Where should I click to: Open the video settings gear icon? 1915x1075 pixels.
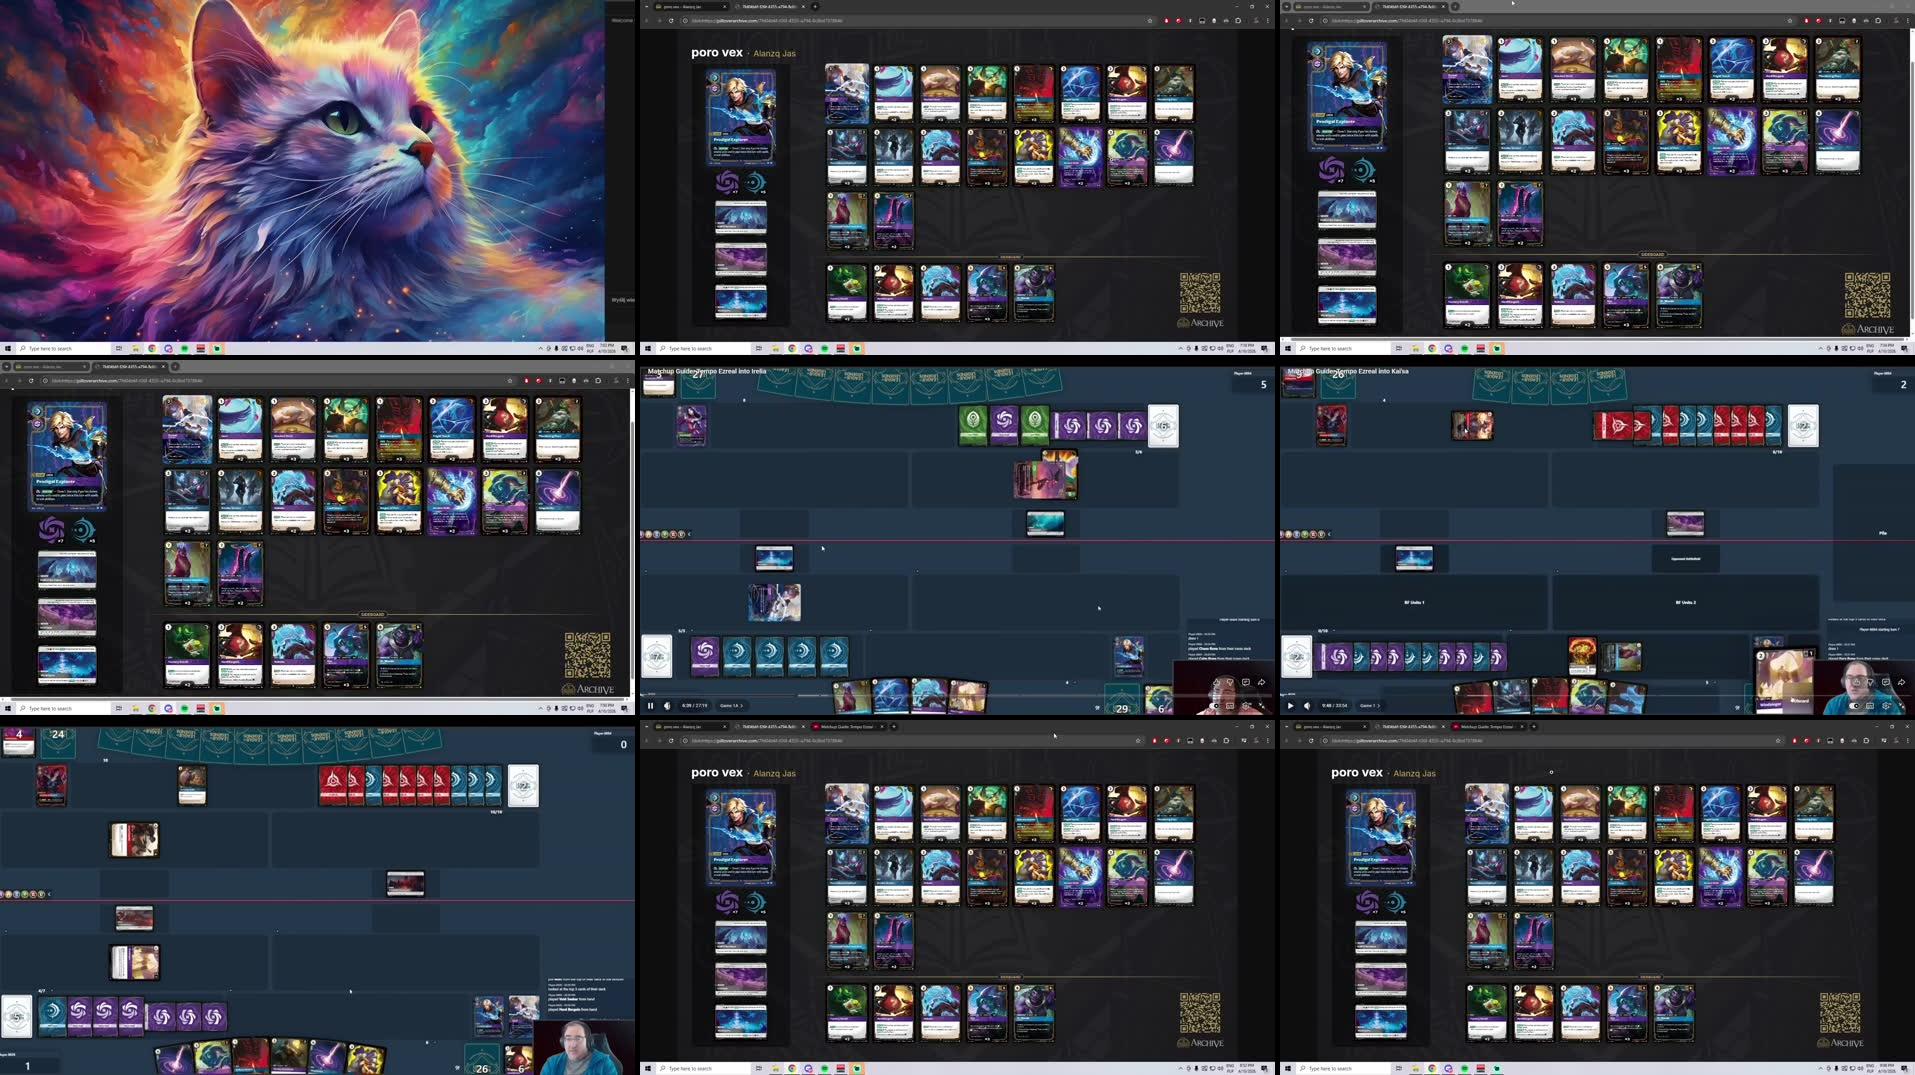pos(1246,705)
